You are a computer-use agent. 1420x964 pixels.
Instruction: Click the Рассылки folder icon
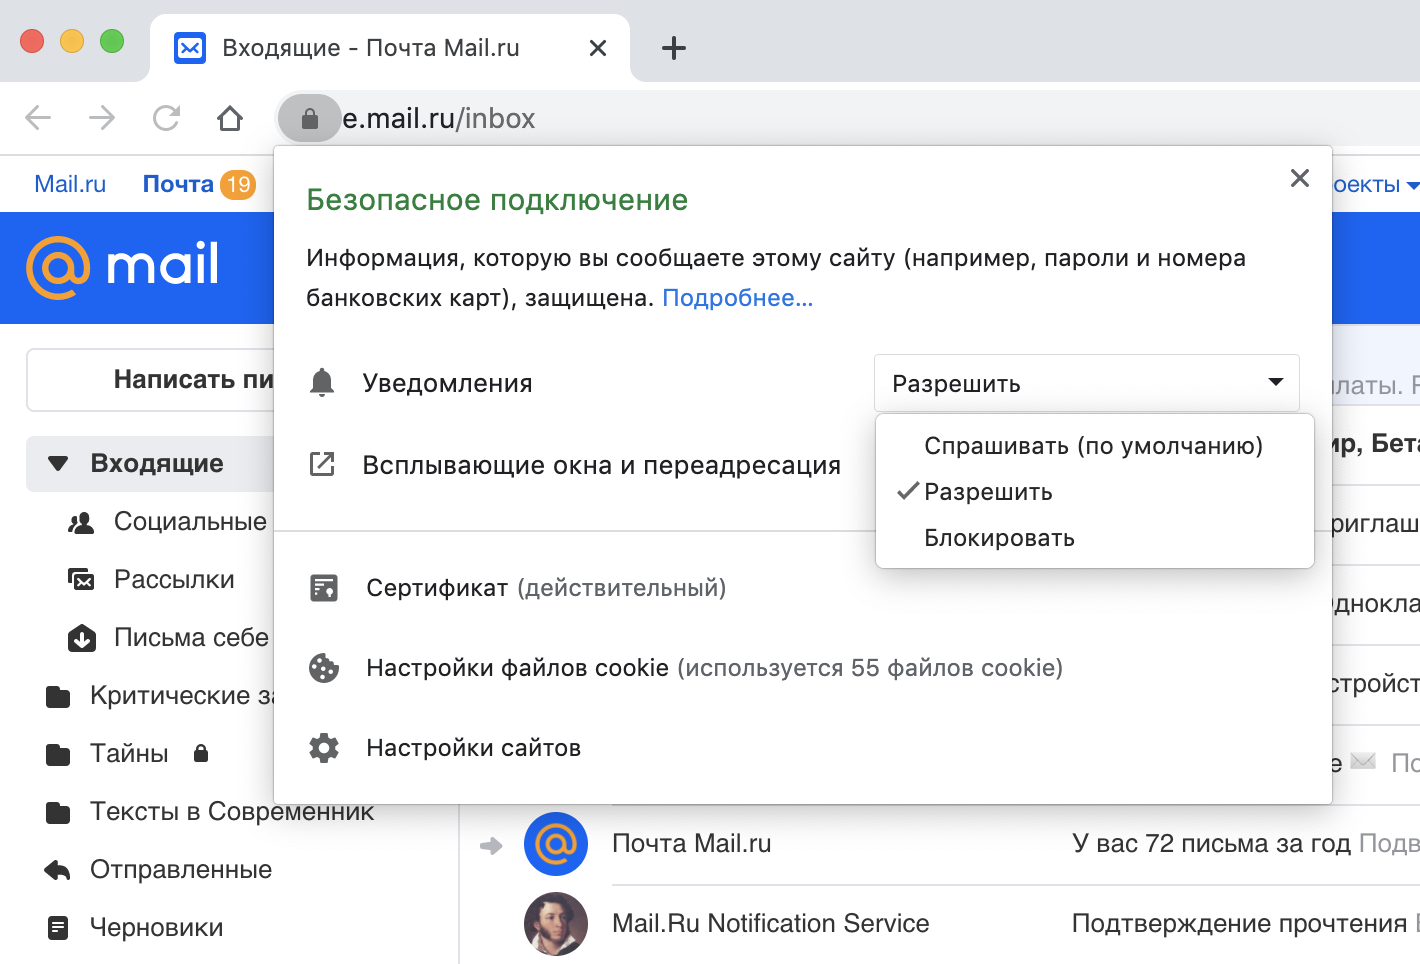[81, 580]
